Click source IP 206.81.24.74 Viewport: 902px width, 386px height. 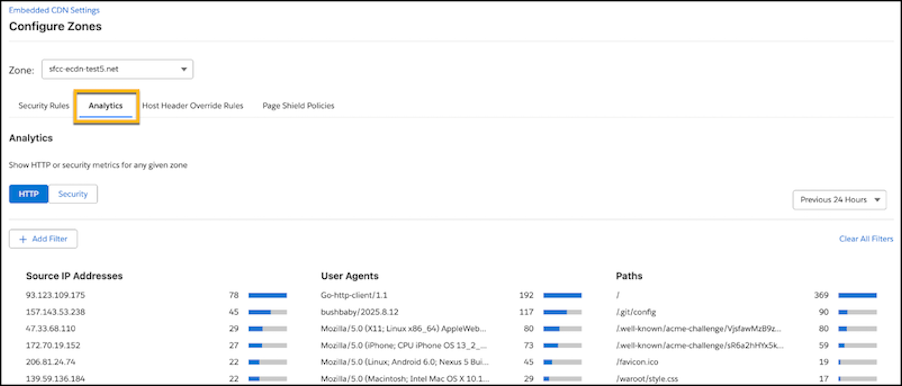[51, 362]
